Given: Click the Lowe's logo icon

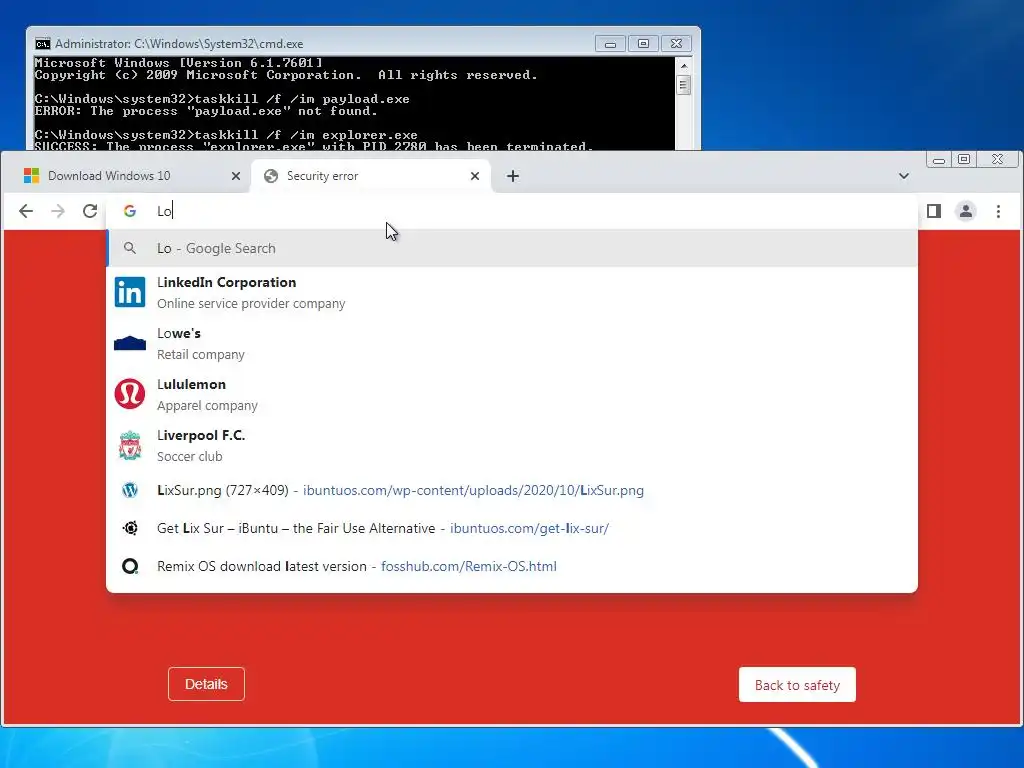Looking at the screenshot, I should click(130, 343).
